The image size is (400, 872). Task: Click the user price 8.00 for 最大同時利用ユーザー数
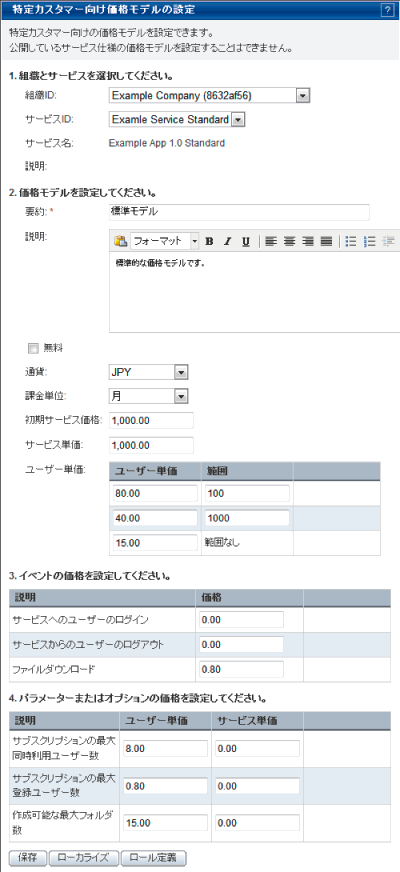[165, 749]
